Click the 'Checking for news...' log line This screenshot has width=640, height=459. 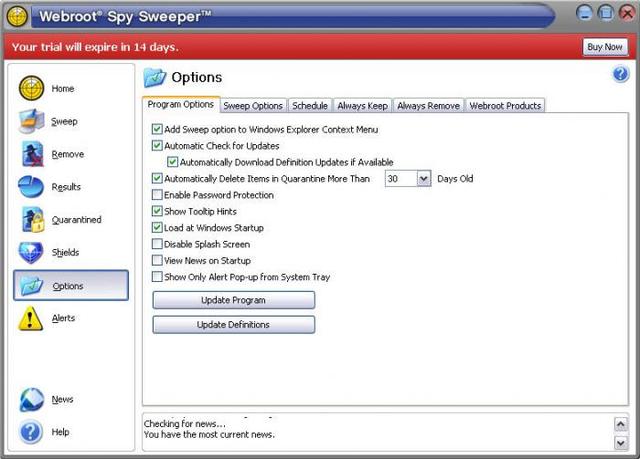click(184, 424)
